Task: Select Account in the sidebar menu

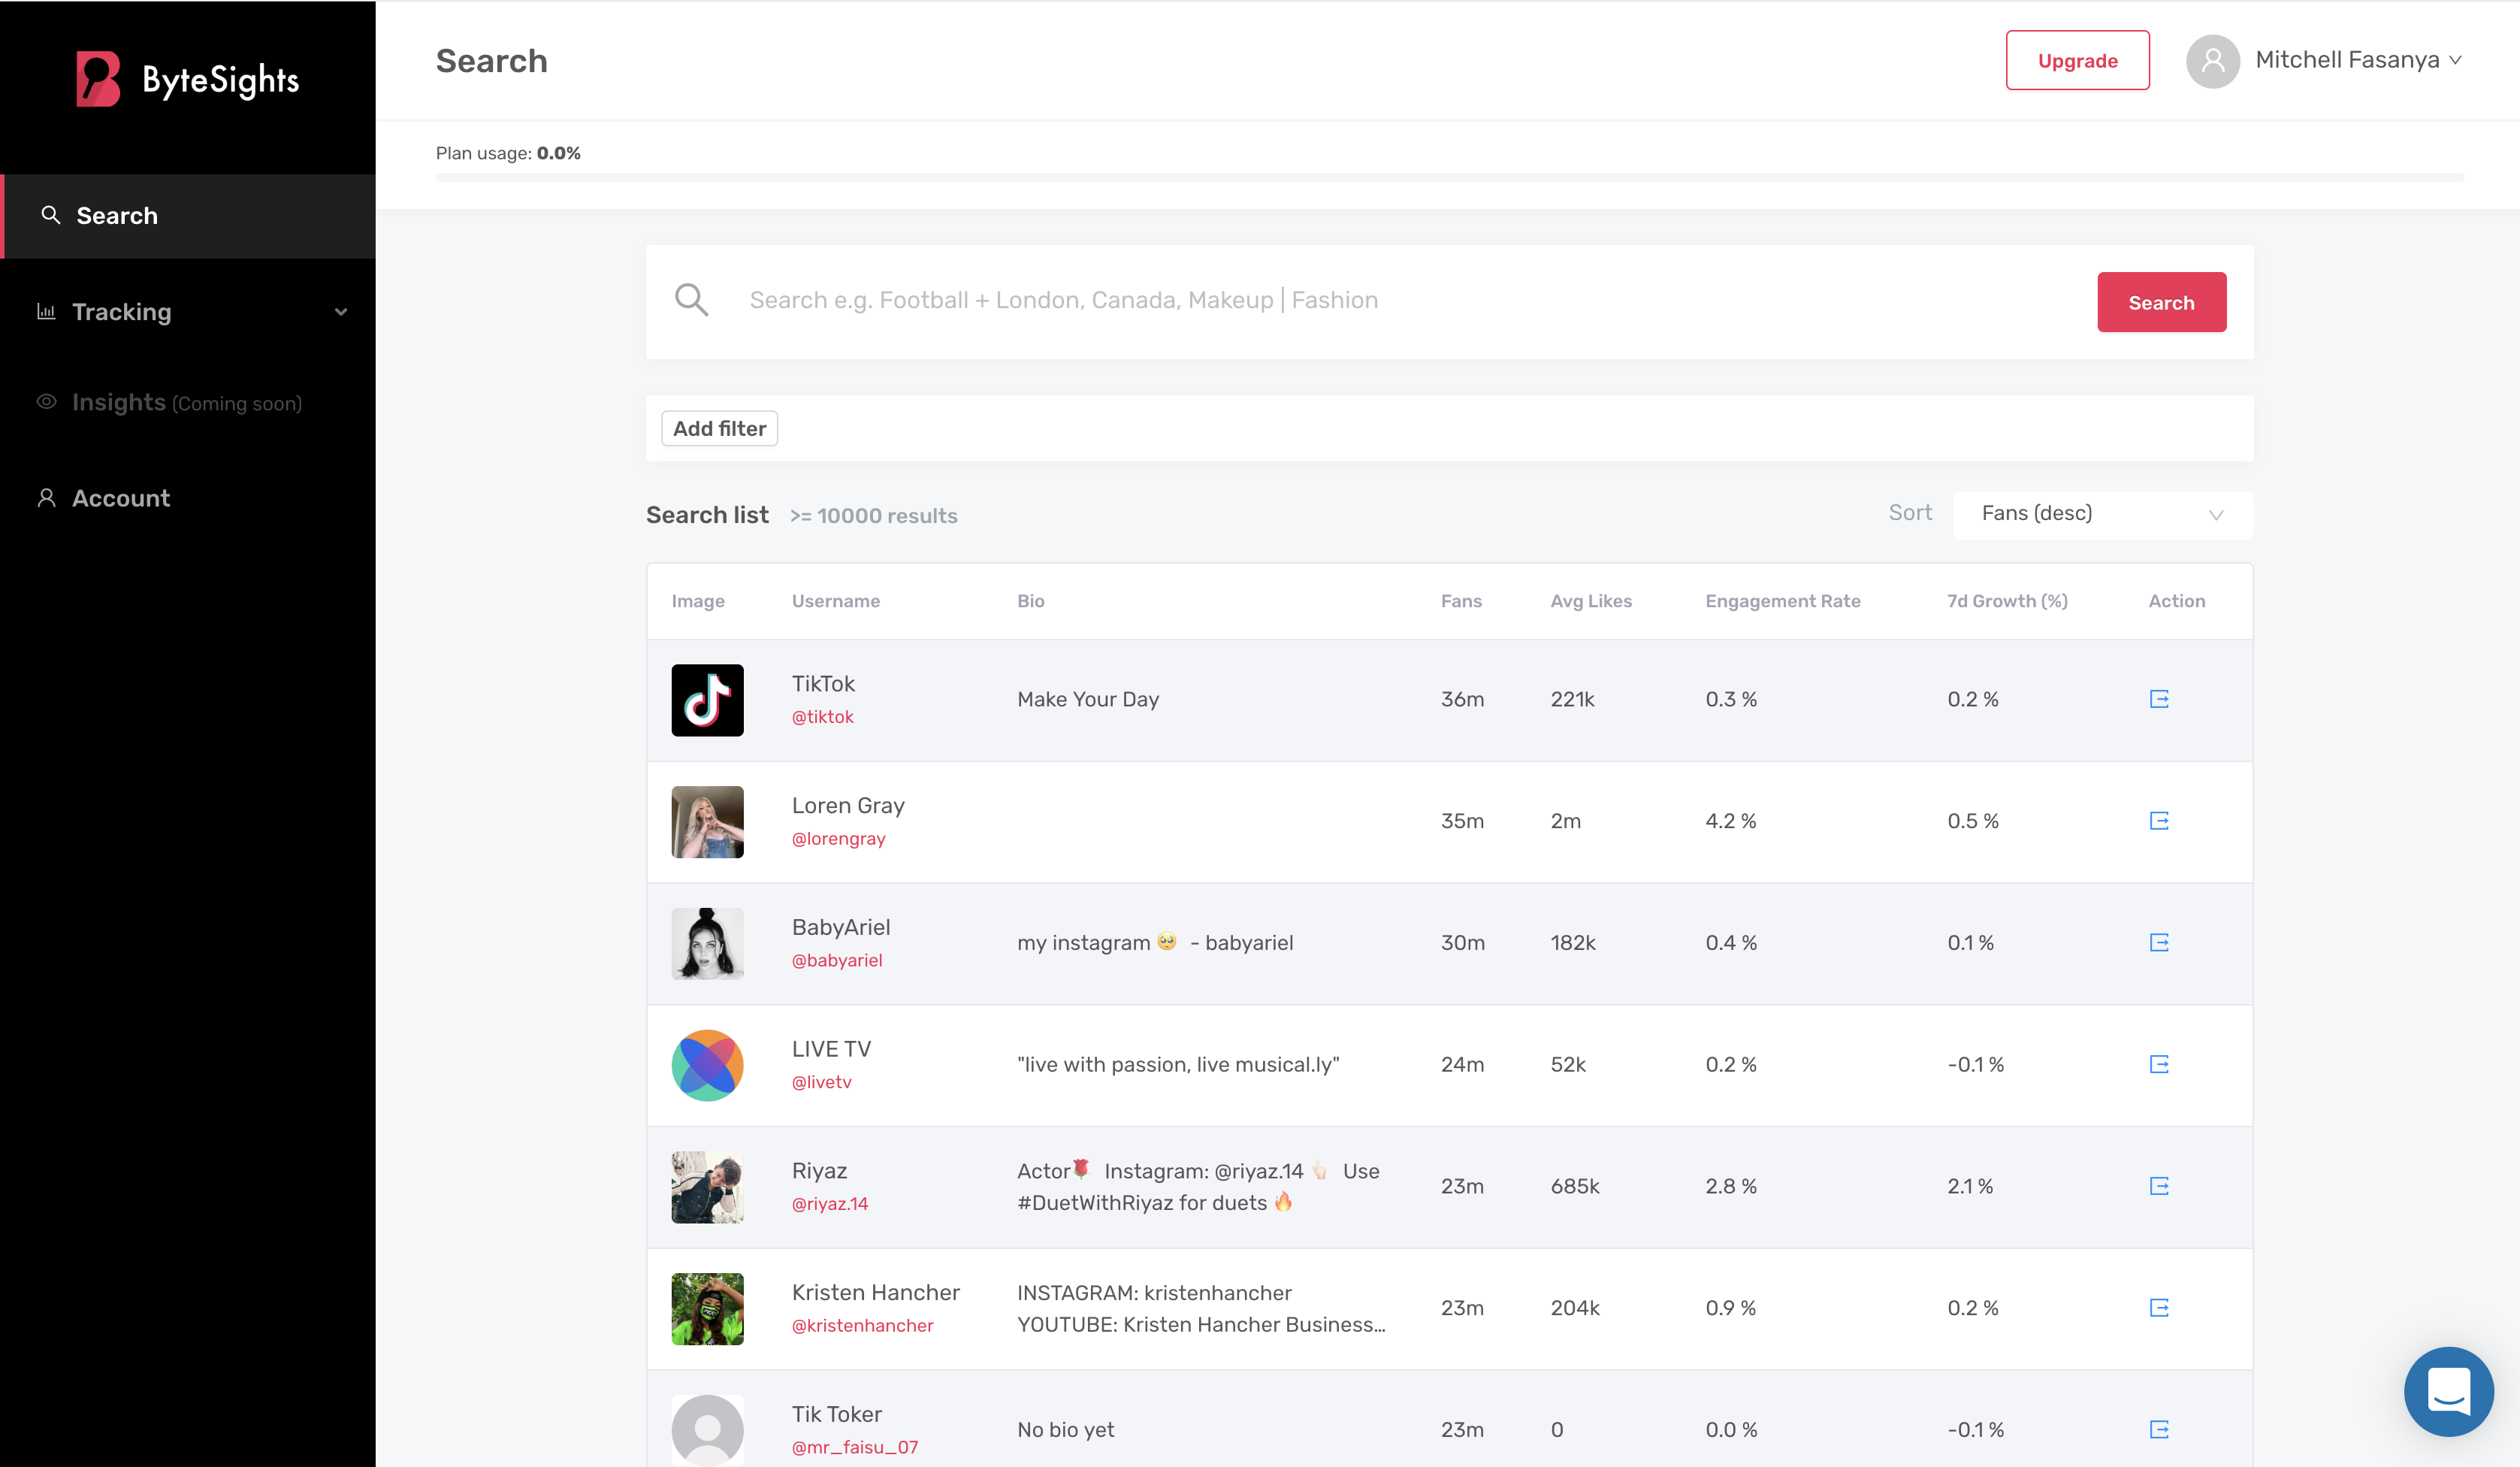Action: click(x=120, y=497)
